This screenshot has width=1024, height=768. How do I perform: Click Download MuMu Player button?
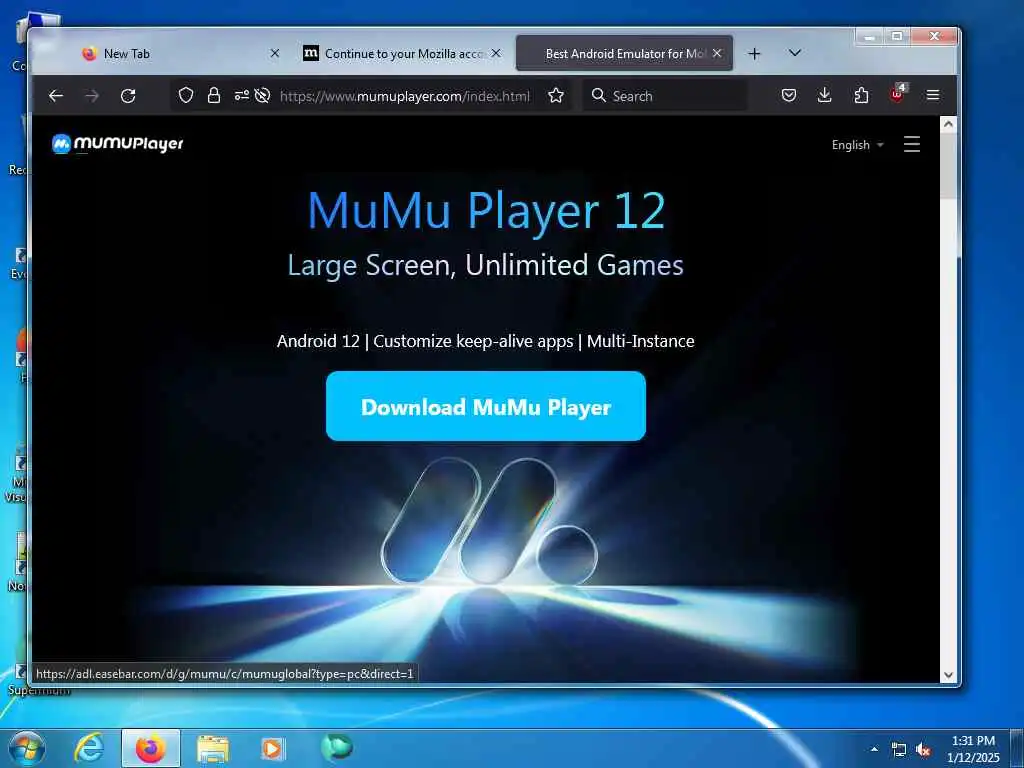pyautogui.click(x=486, y=406)
